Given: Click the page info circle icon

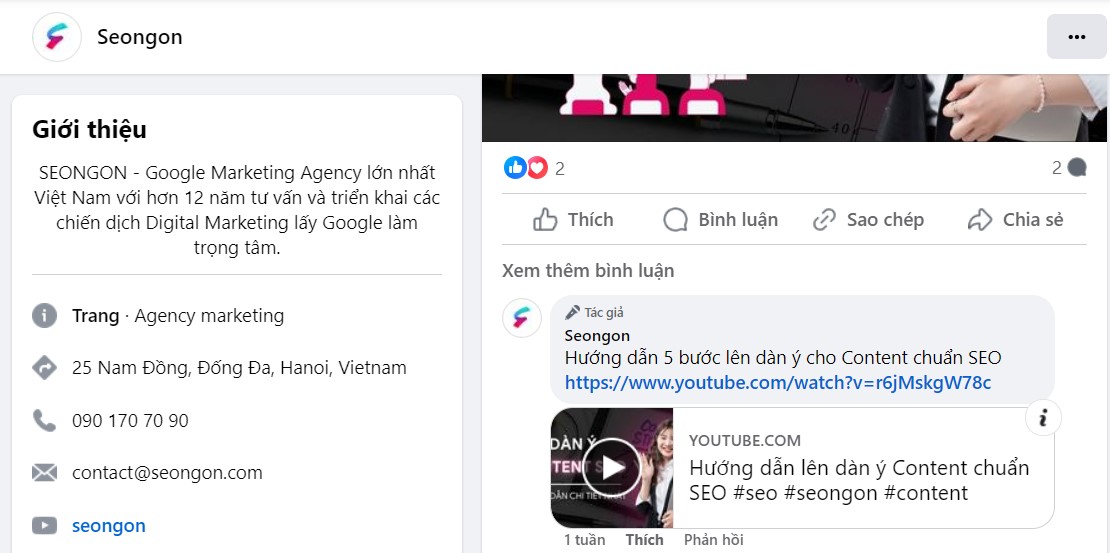Looking at the screenshot, I should coord(44,316).
